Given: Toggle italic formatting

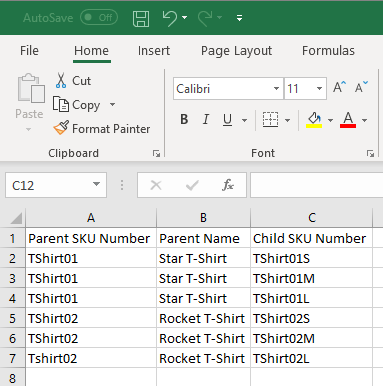Looking at the screenshot, I should tap(206, 119).
